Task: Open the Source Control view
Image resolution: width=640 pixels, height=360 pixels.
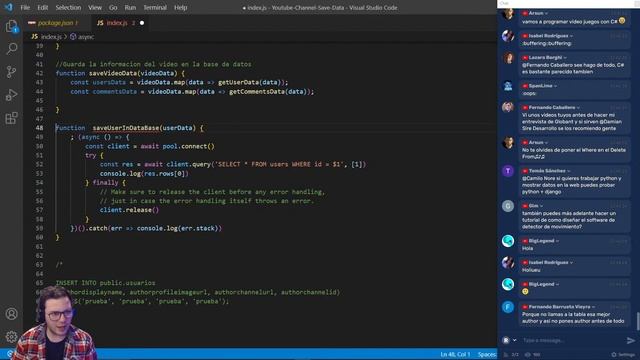Action: pyautogui.click(x=11, y=72)
